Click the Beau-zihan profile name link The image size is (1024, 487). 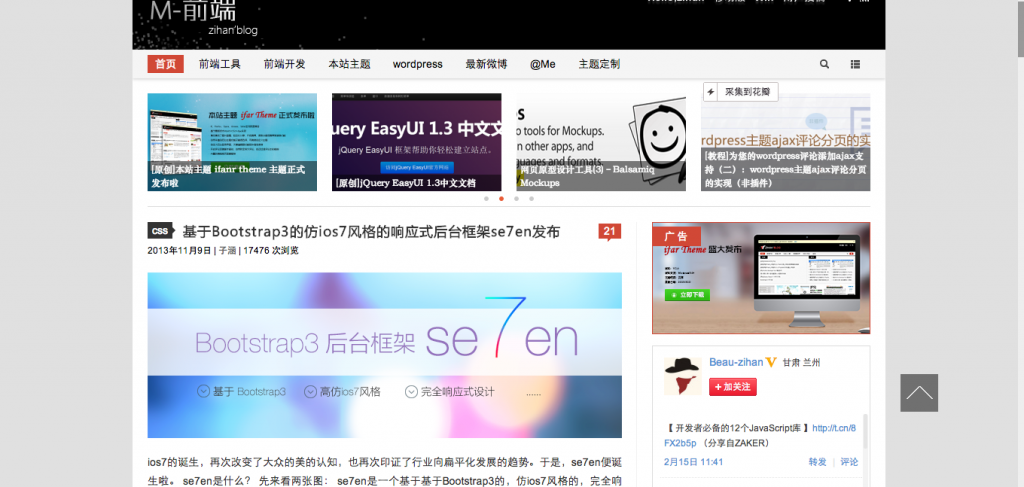(736, 362)
